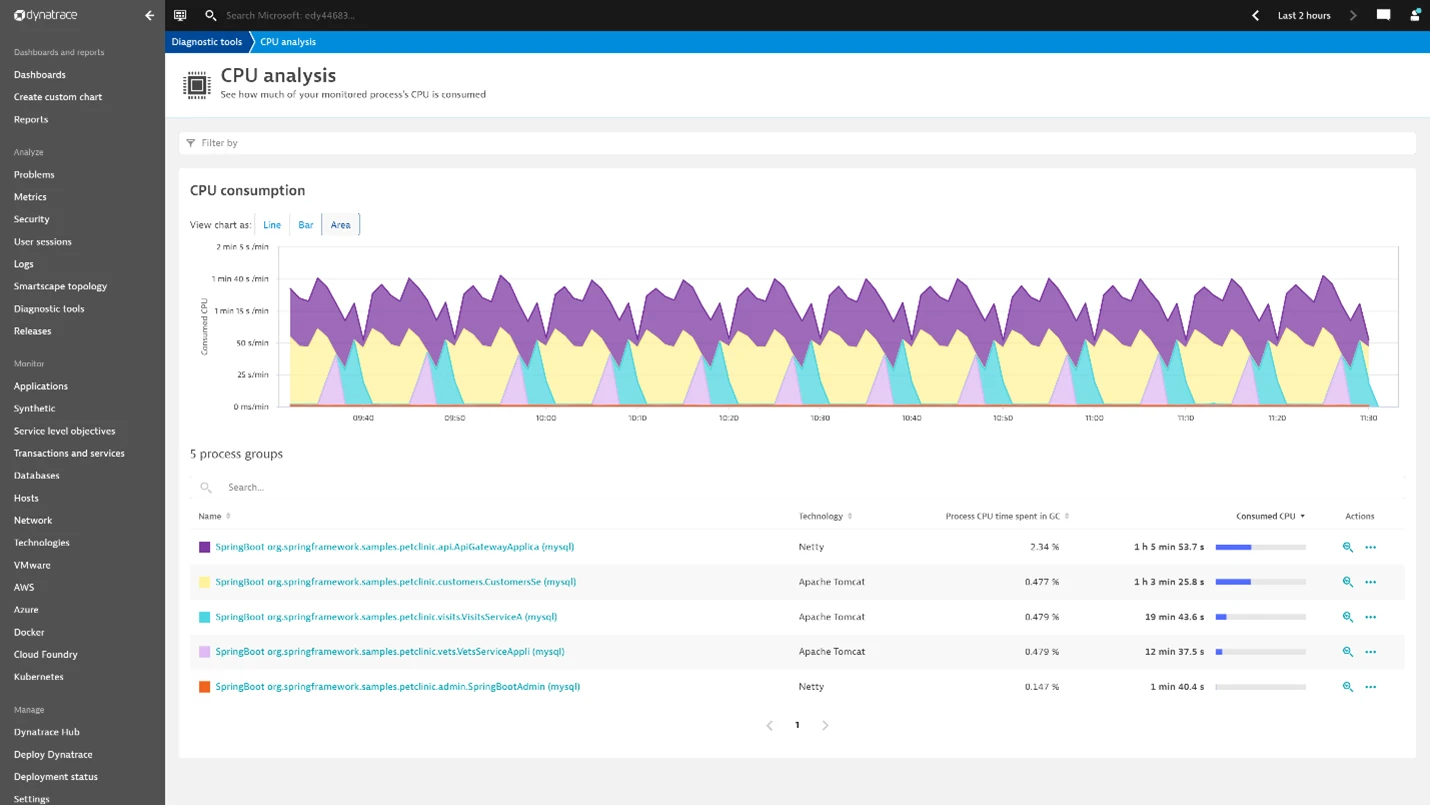The width and height of the screenshot is (1430, 805).
Task: Toggle sorting on Process CPU time spent in GC
Action: 1065,516
